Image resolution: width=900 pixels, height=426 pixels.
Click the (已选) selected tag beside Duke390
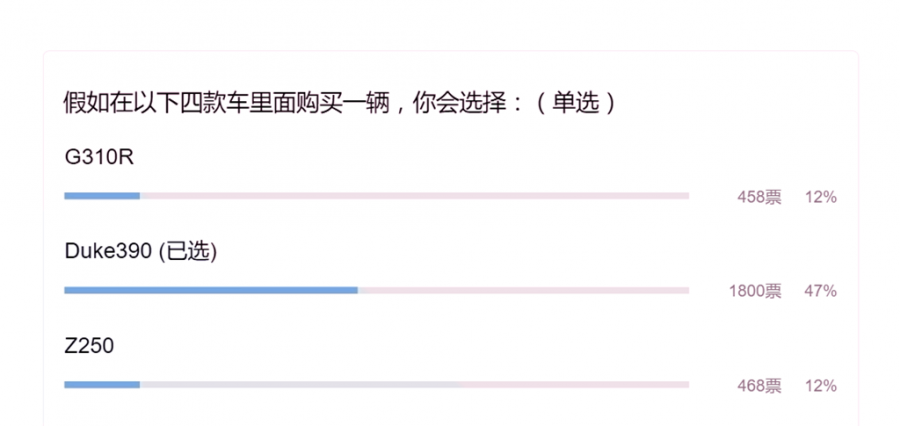[x=188, y=252]
